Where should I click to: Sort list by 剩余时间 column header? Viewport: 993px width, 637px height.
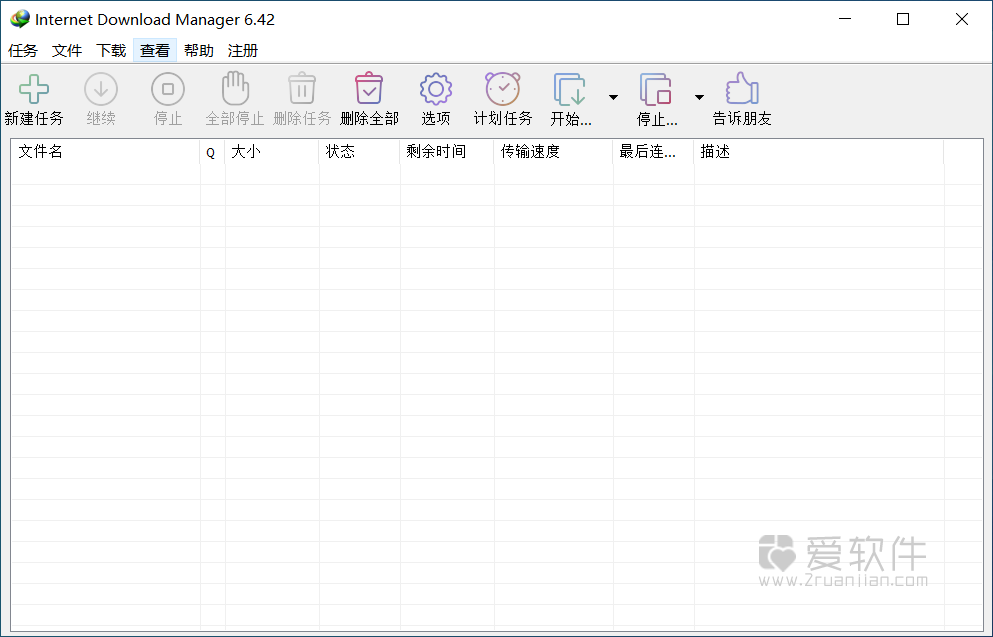click(x=446, y=152)
